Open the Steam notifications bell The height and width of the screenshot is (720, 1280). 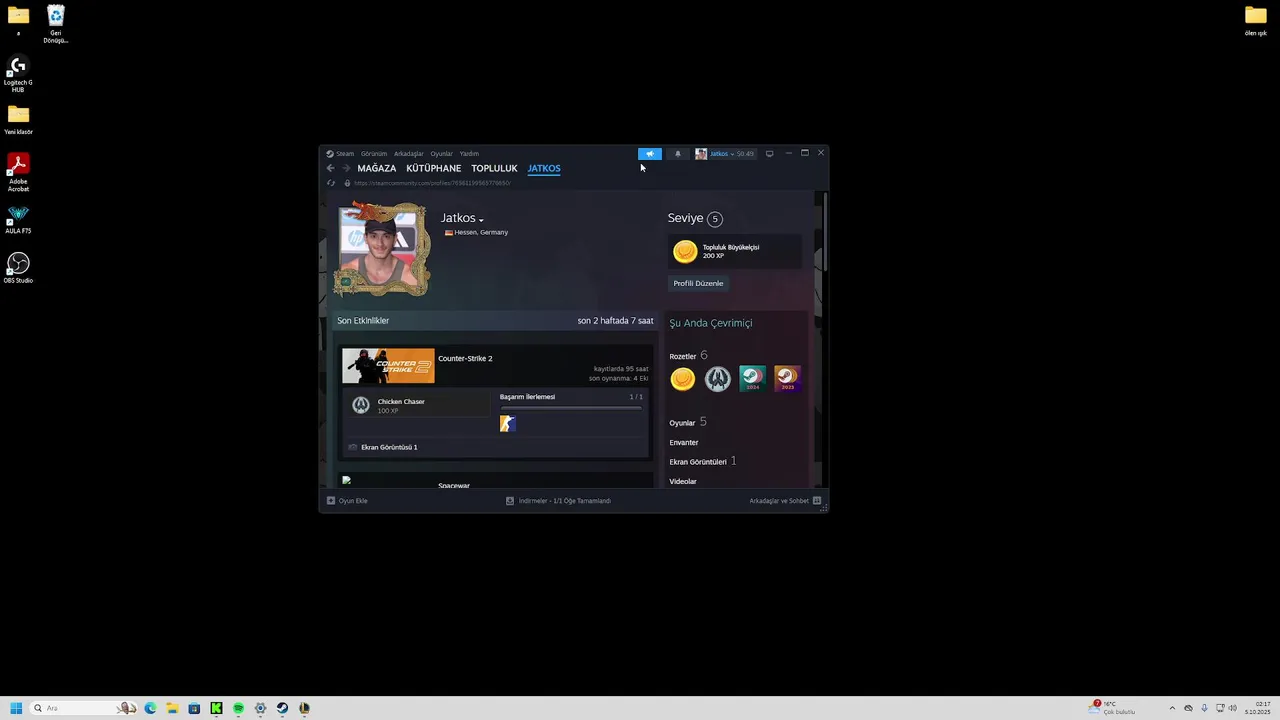tap(678, 154)
